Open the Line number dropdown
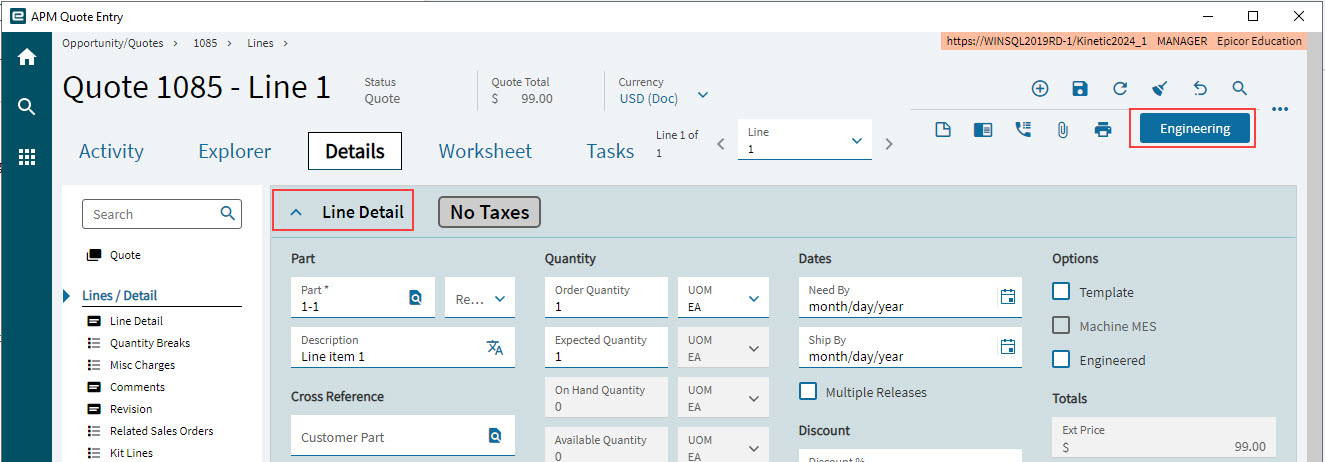 pyautogui.click(x=857, y=141)
